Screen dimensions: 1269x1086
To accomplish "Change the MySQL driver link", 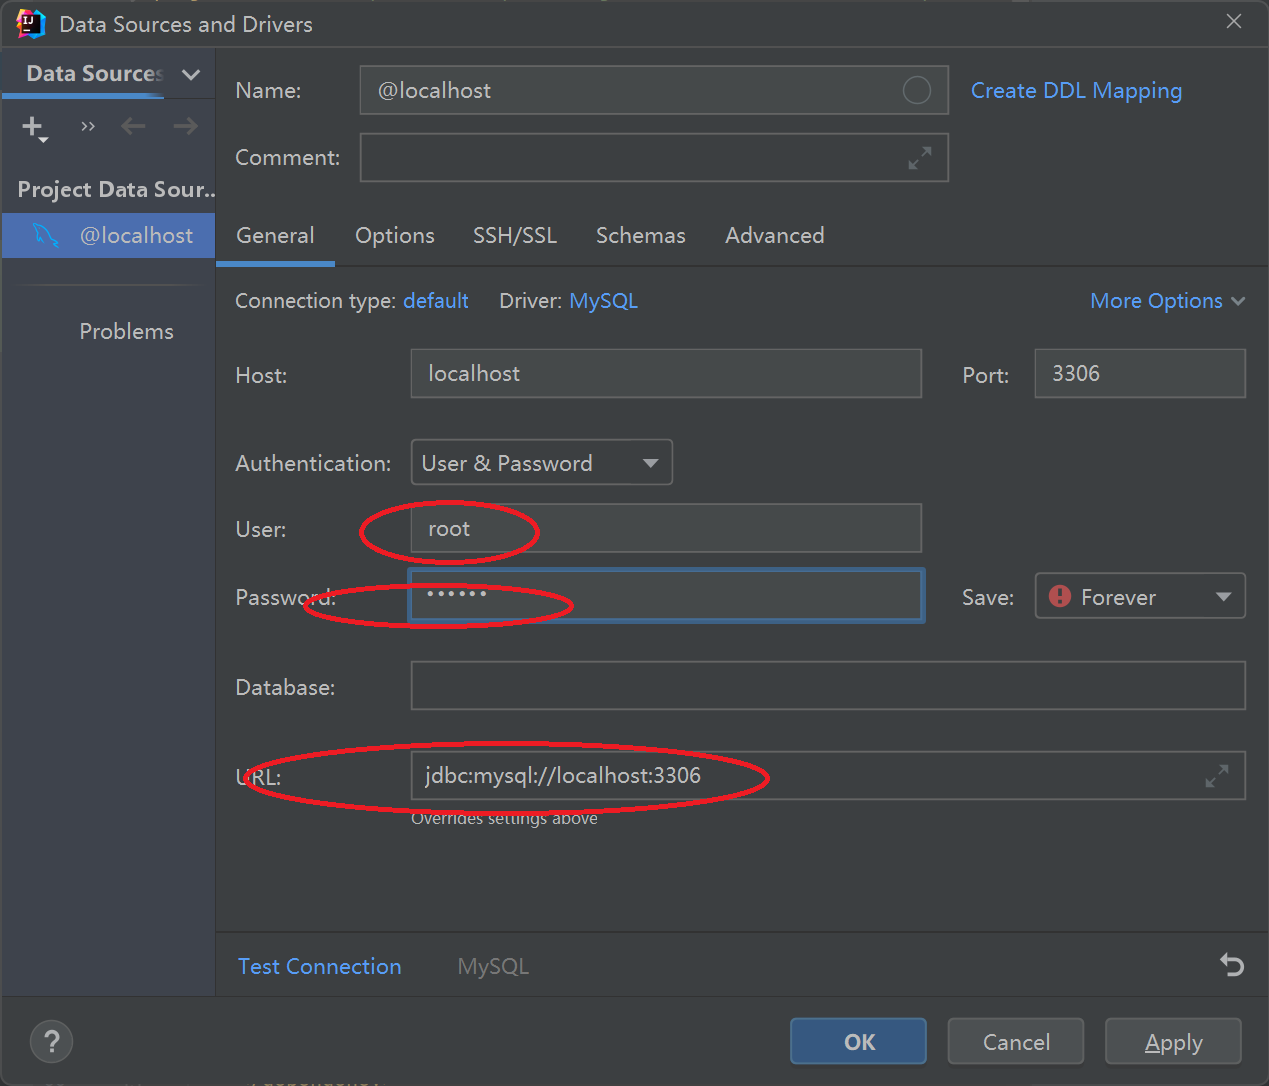I will tap(603, 301).
